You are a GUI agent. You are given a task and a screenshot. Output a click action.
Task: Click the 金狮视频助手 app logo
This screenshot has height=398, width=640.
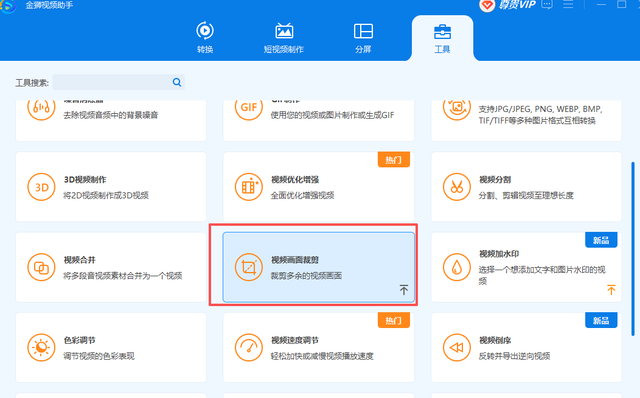[8, 6]
